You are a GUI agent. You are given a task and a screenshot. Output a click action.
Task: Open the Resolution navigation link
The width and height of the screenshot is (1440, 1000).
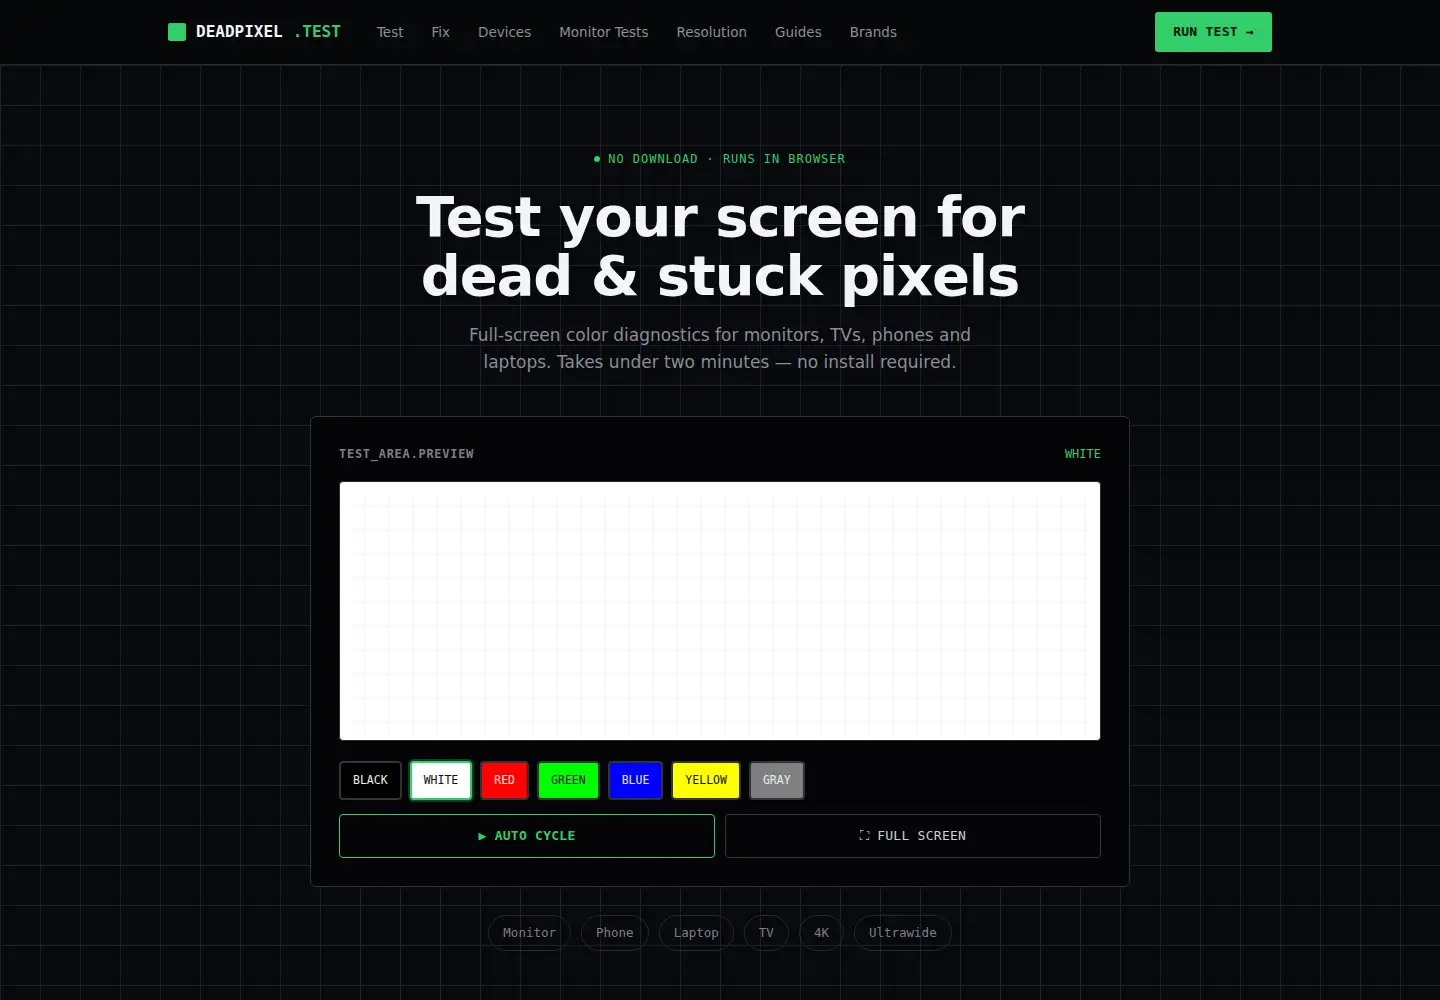pos(712,32)
